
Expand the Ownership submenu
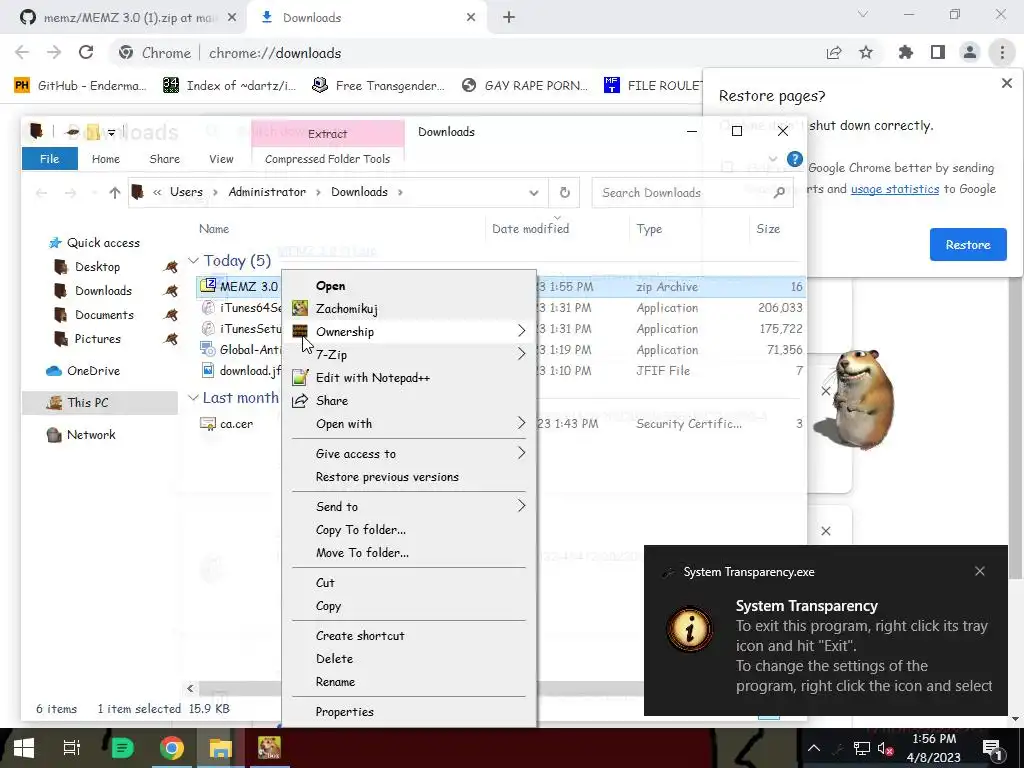click(x=409, y=332)
